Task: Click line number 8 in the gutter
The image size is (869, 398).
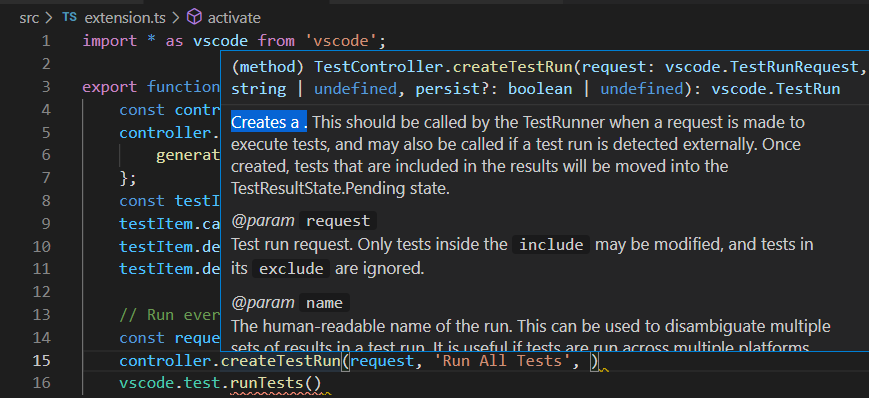Action: click(x=45, y=201)
